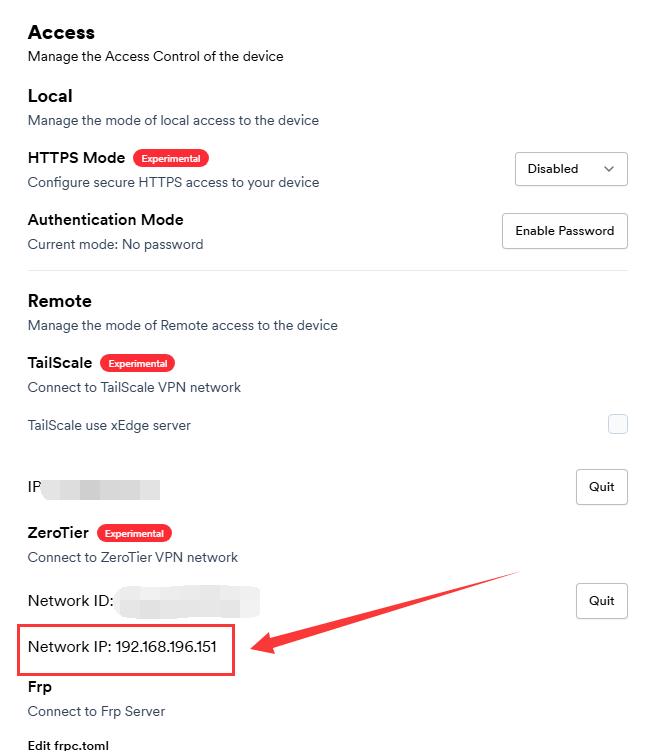Quit the TailScale VPN connection
The image size is (659, 751).
[x=601, y=487]
